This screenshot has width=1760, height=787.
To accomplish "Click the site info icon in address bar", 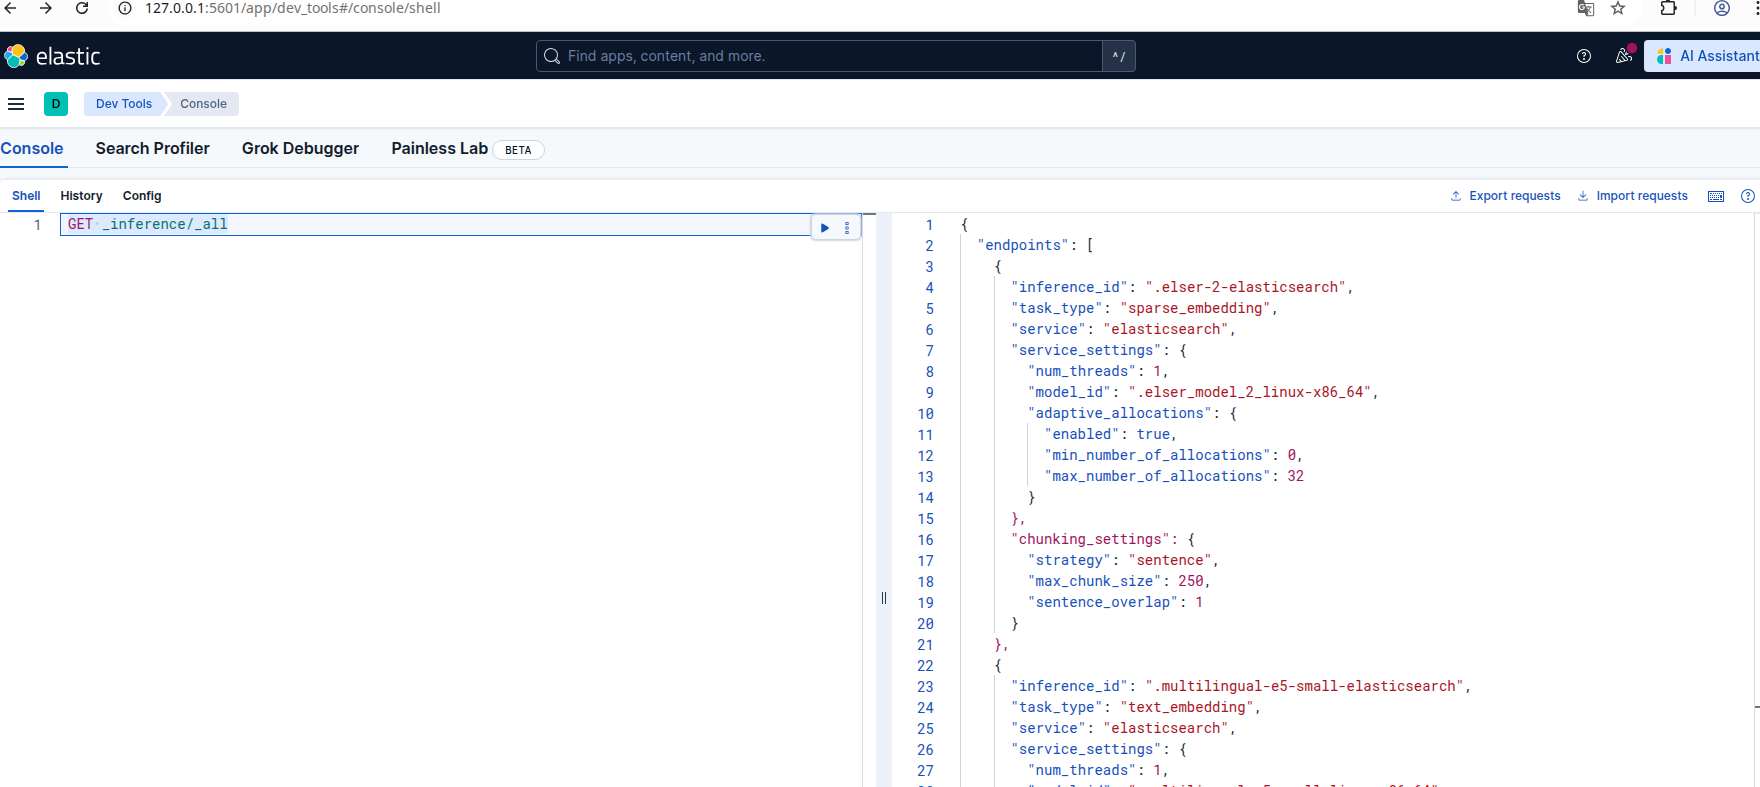I will [x=125, y=8].
